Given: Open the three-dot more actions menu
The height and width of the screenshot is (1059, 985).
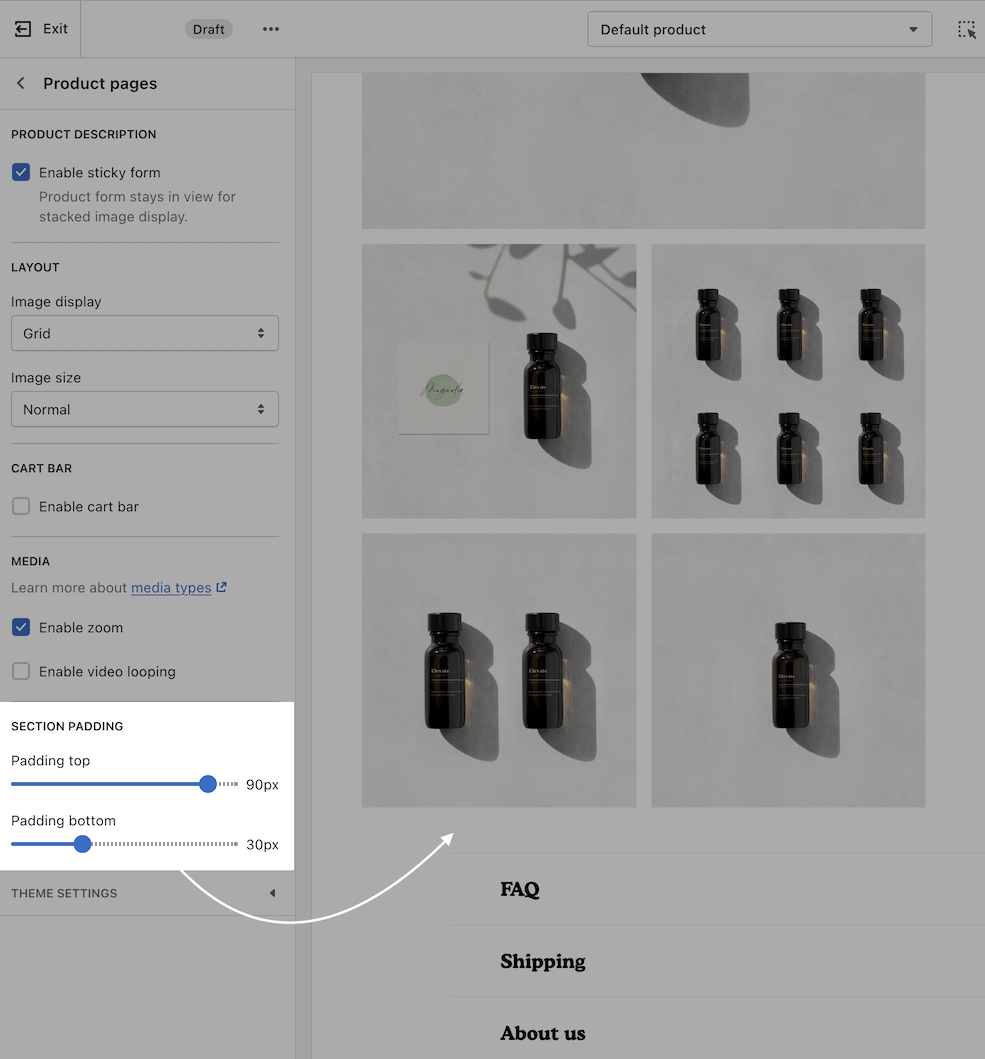Looking at the screenshot, I should (271, 29).
